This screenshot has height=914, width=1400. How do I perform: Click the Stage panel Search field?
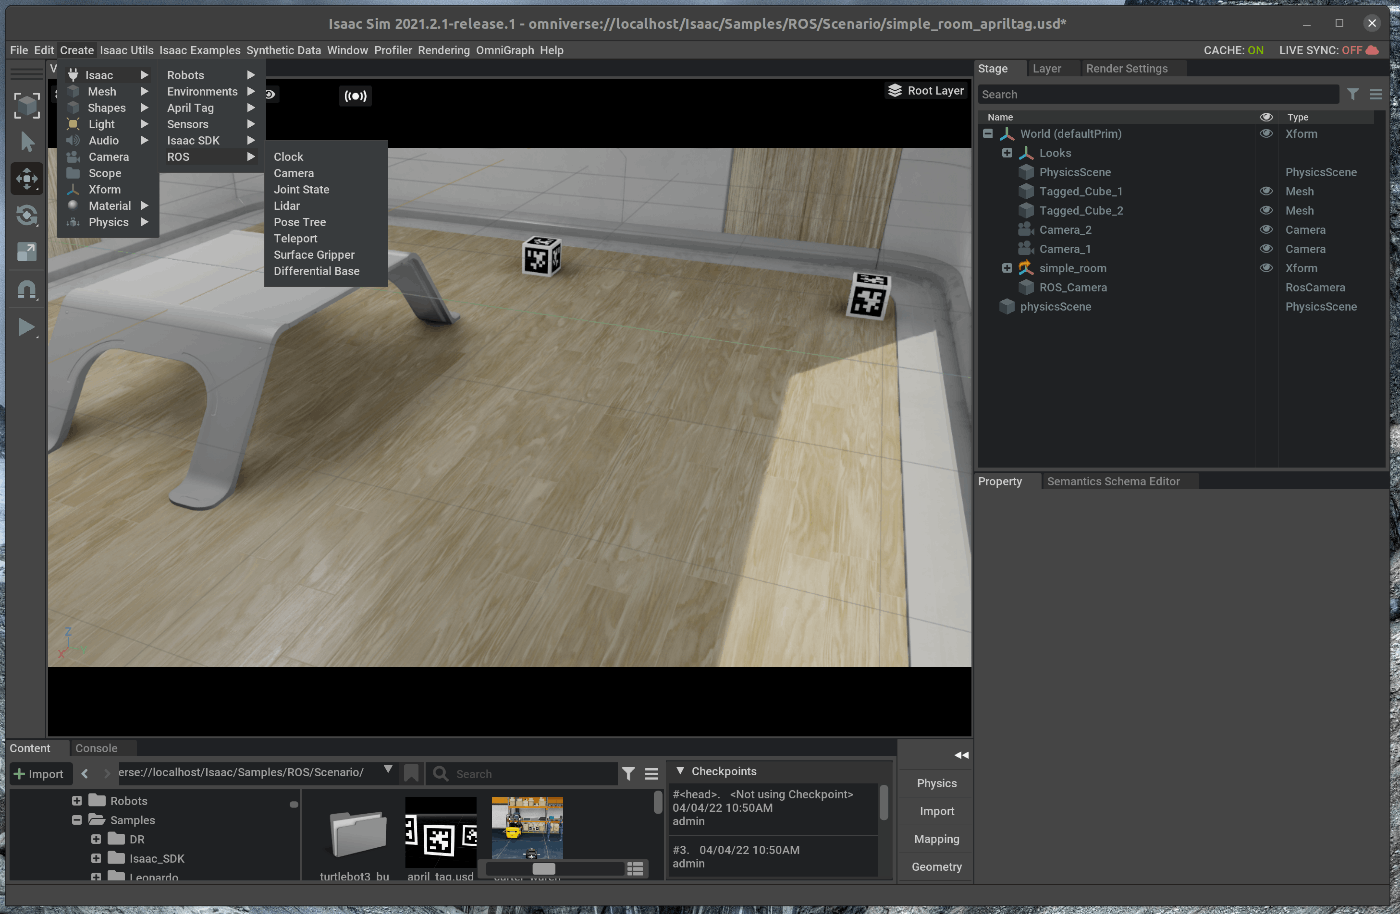click(x=1158, y=94)
